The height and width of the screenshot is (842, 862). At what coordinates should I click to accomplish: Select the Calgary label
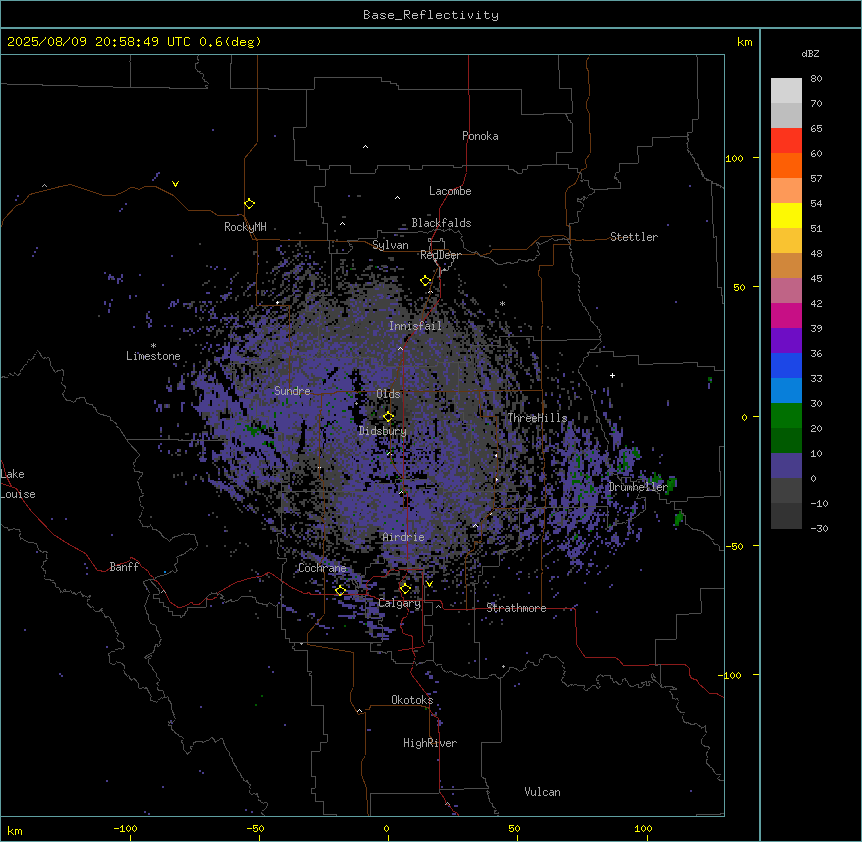click(400, 603)
